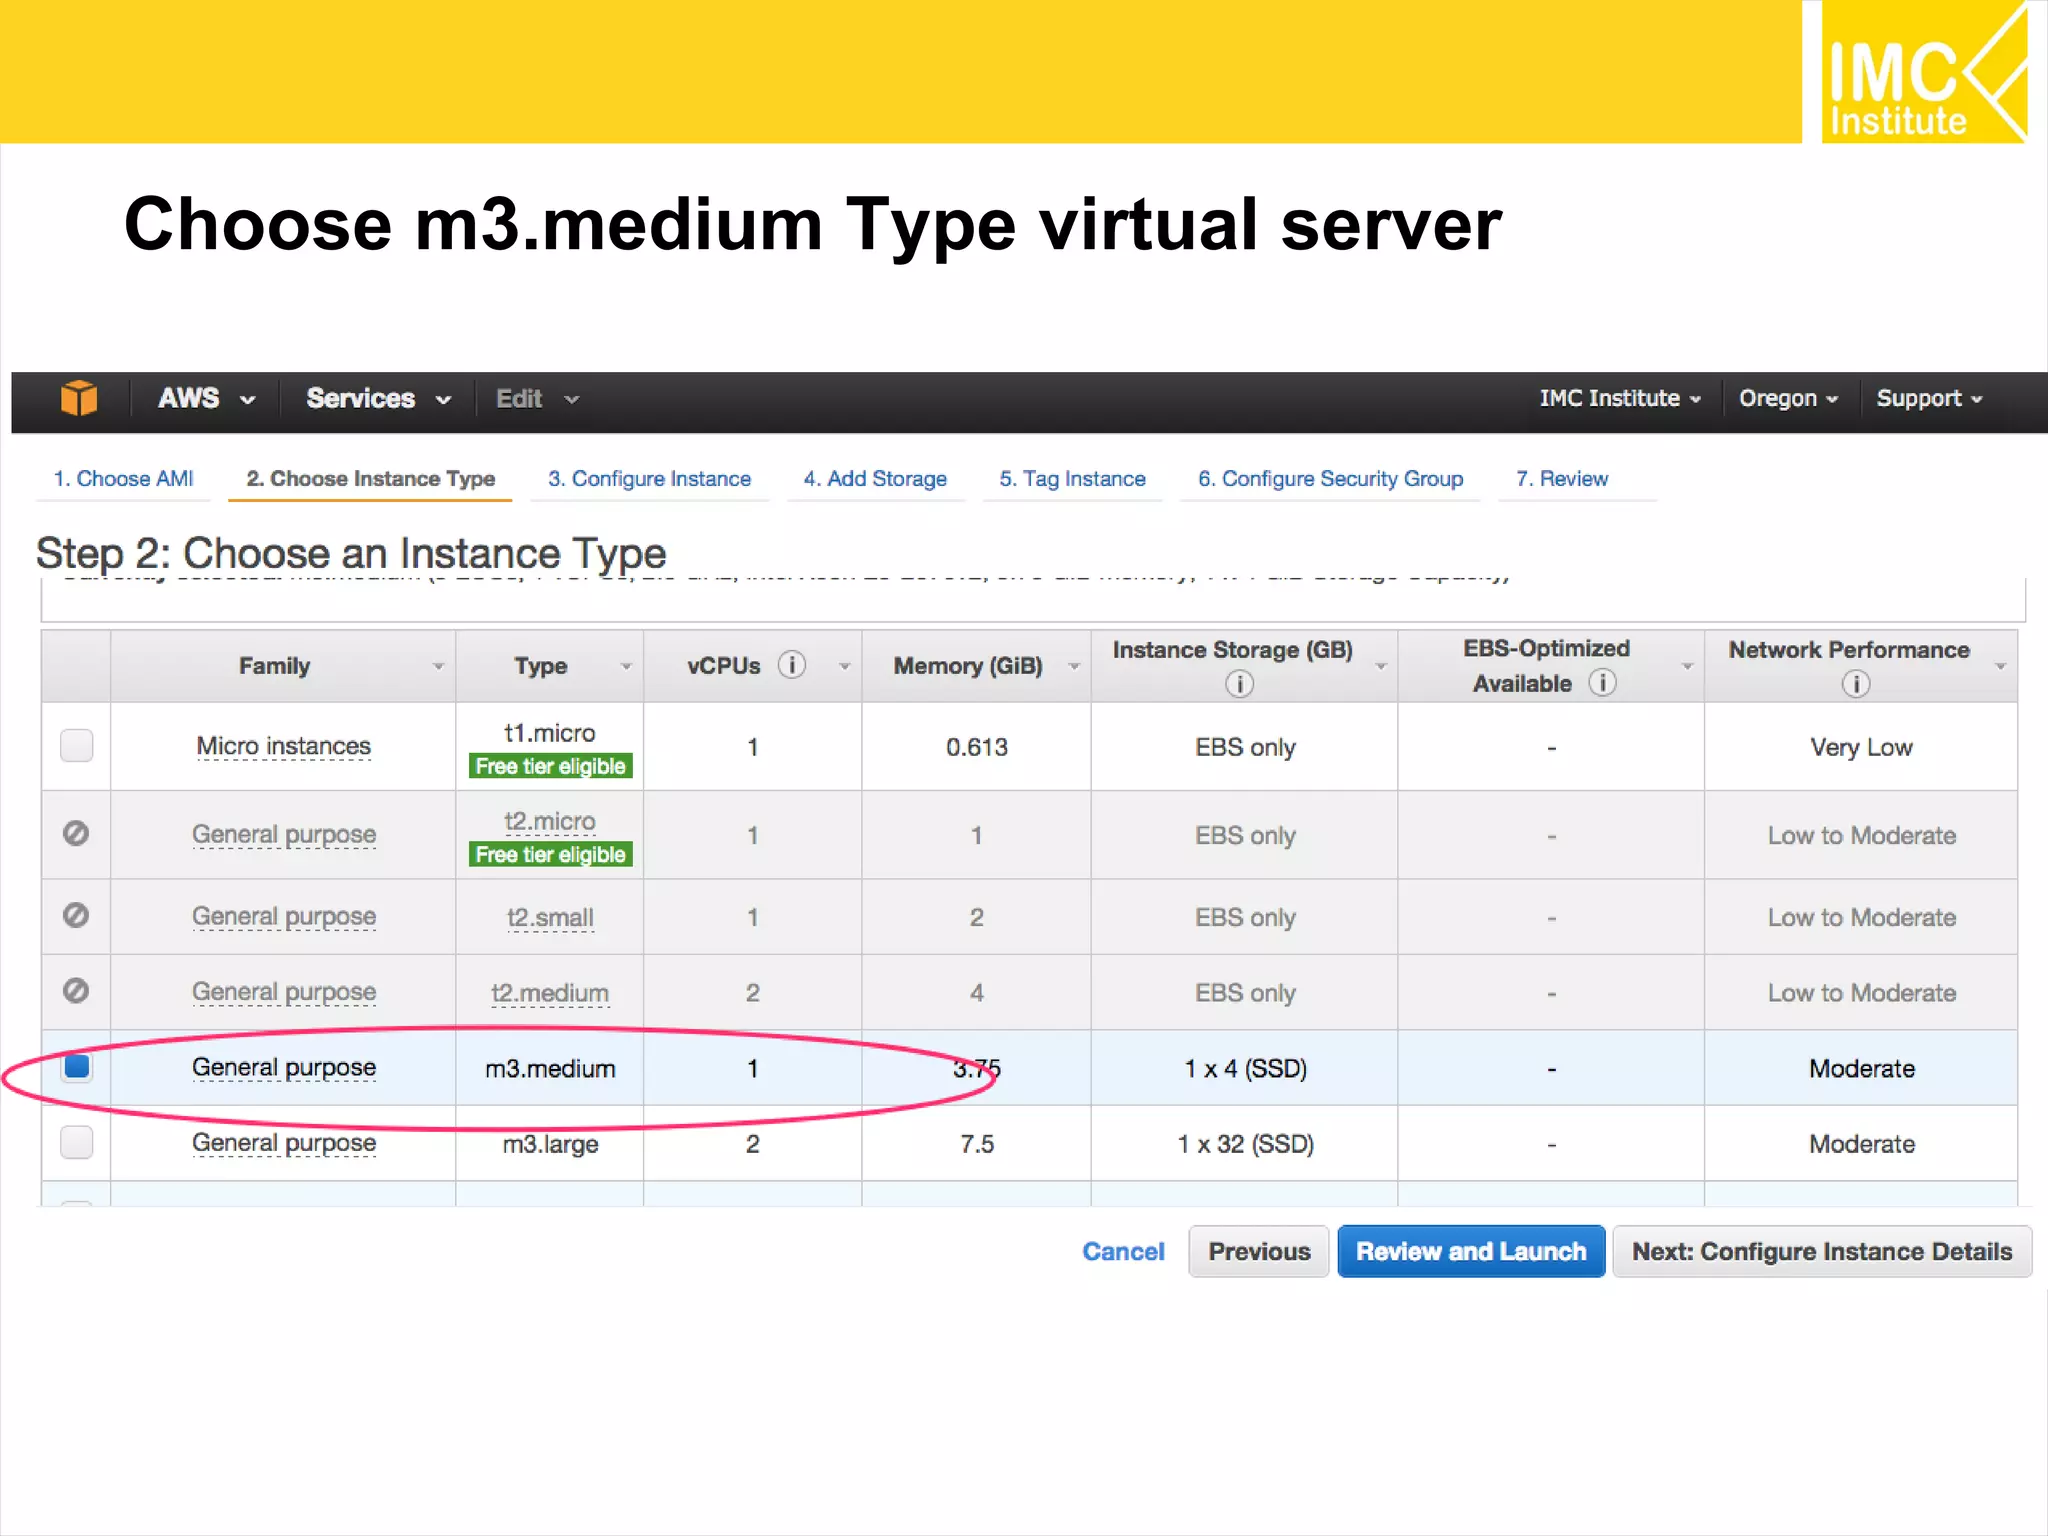
Task: Click disabled icon in t2.small row
Action: (x=76, y=915)
